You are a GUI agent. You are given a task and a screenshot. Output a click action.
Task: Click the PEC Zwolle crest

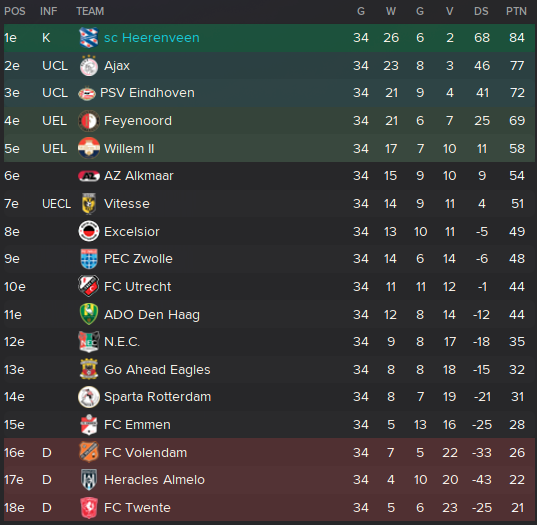(89, 259)
